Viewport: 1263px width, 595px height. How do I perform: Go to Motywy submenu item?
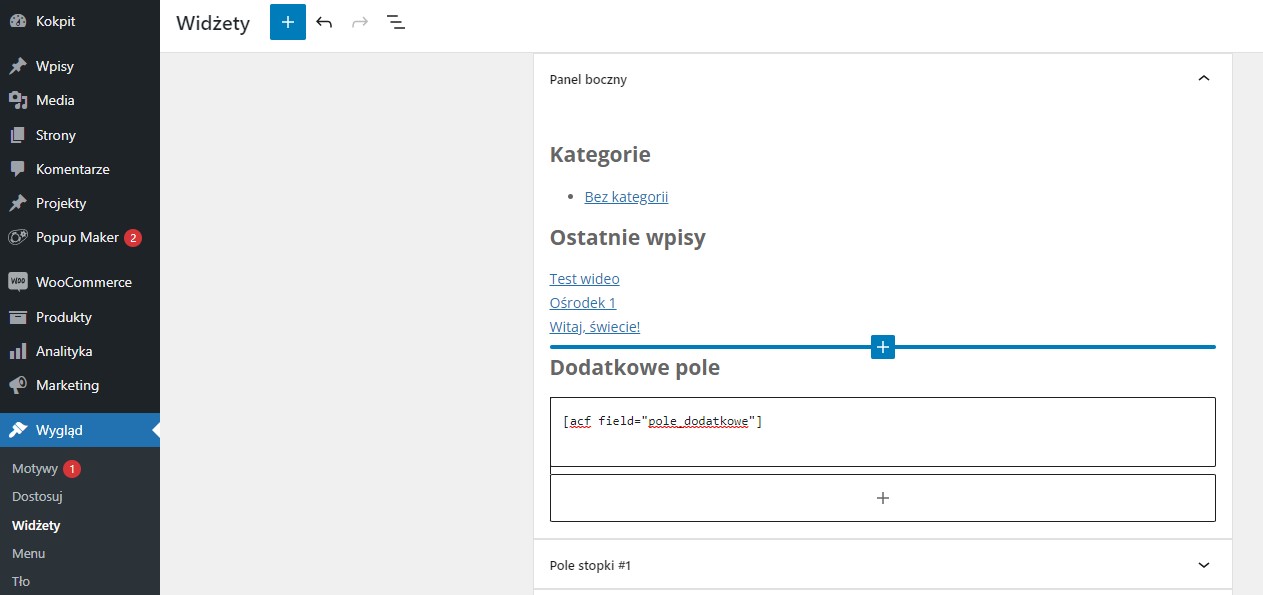pyautogui.click(x=35, y=468)
